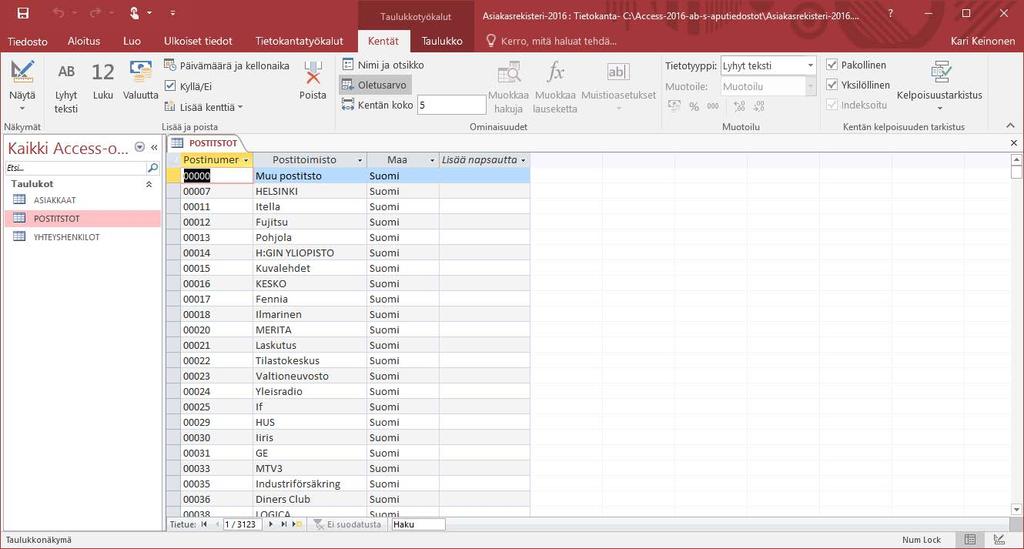Switch to the Taulukko tab
Viewport: 1024px width, 549px height.
pyautogui.click(x=441, y=40)
